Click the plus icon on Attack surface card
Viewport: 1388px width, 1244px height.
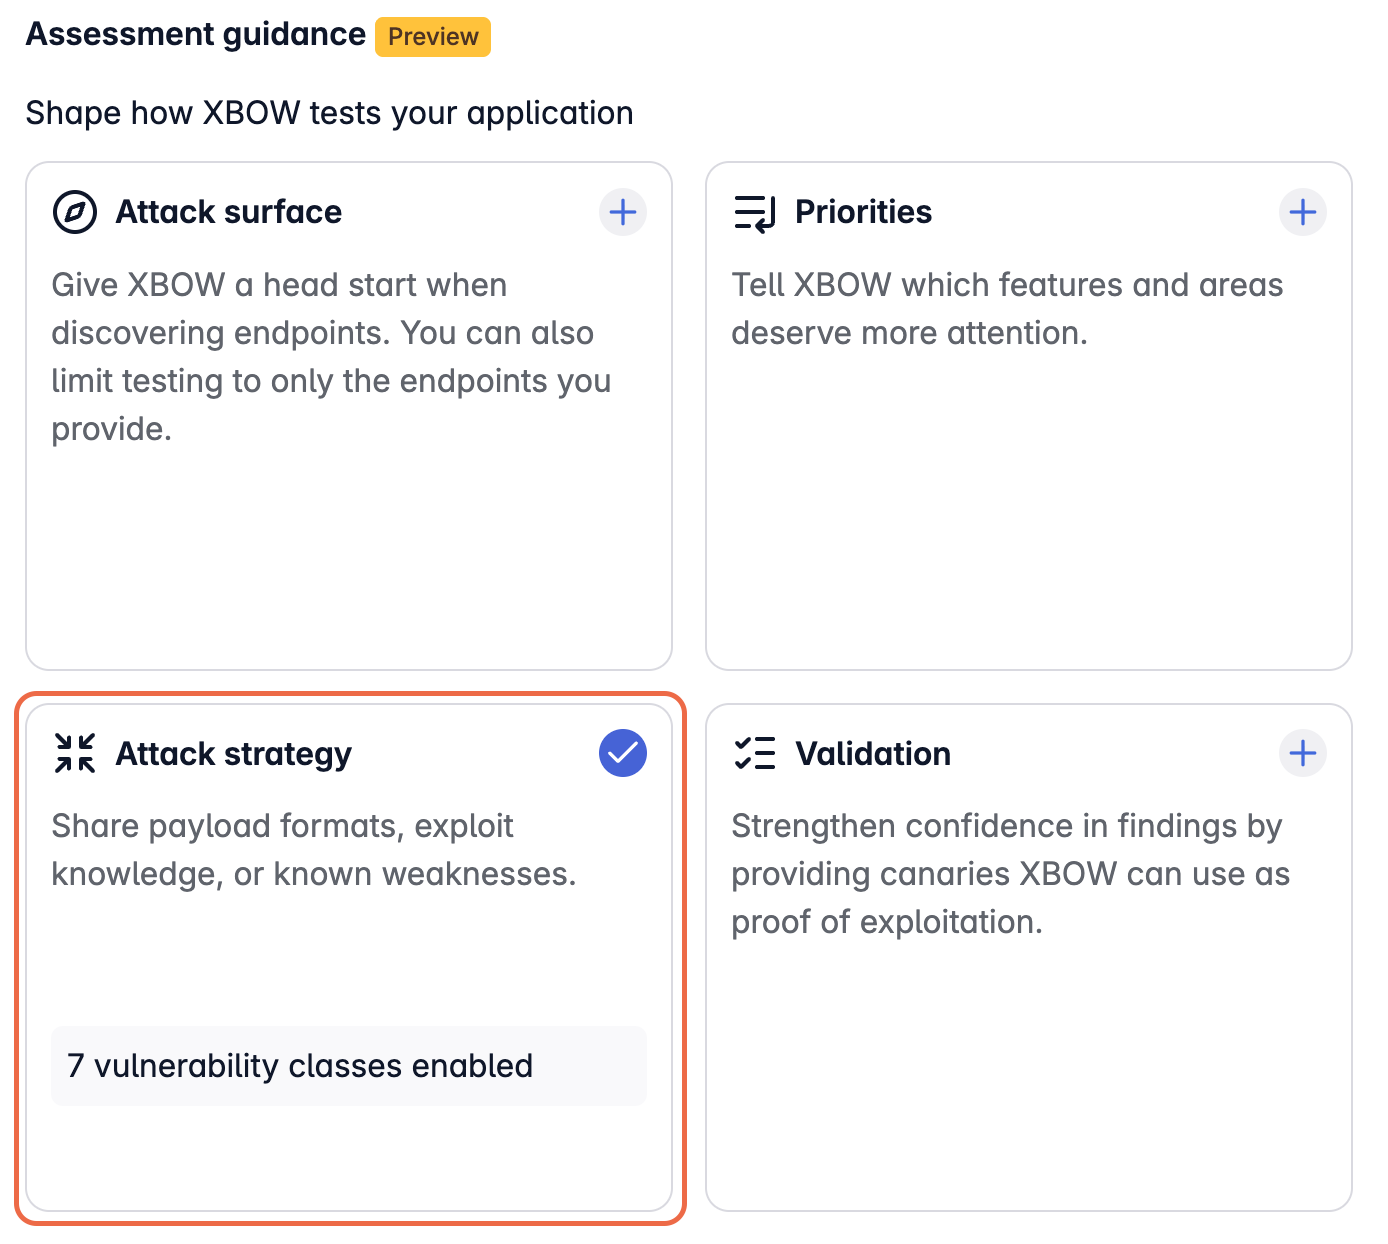pyautogui.click(x=622, y=212)
